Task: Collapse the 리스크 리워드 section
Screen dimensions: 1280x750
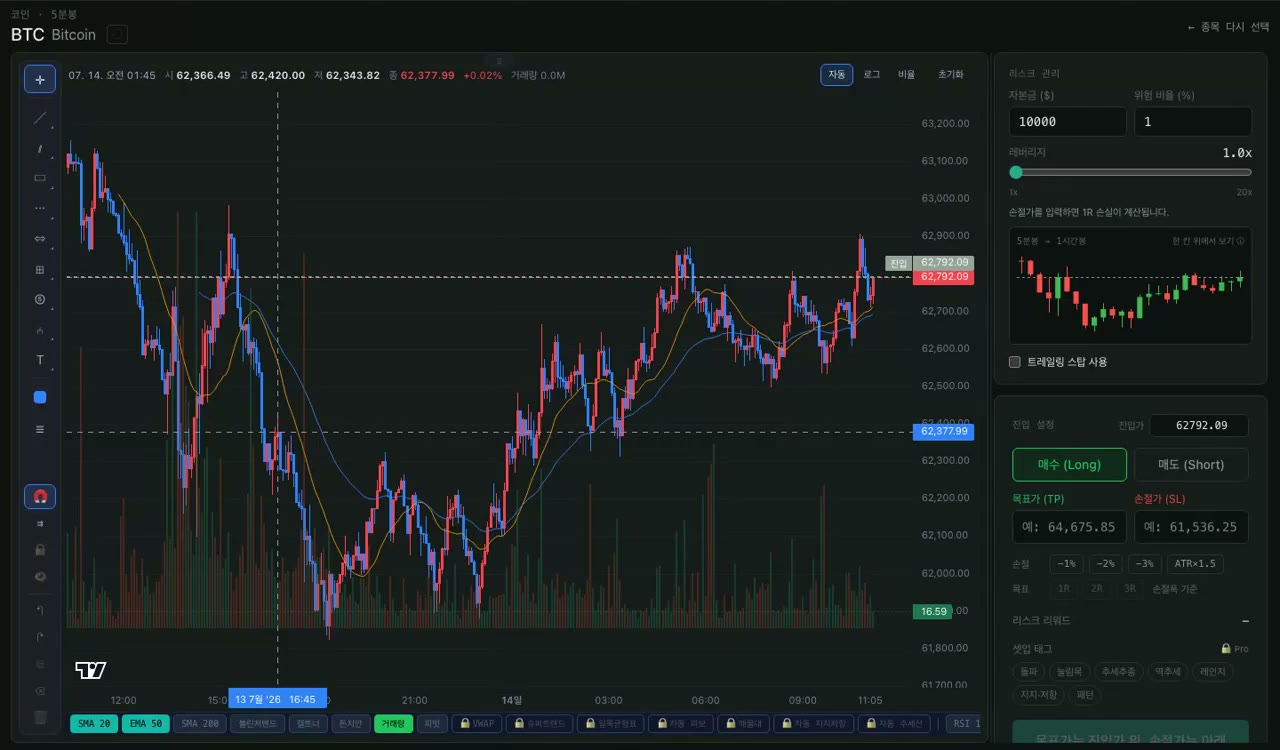Action: [x=1245, y=621]
